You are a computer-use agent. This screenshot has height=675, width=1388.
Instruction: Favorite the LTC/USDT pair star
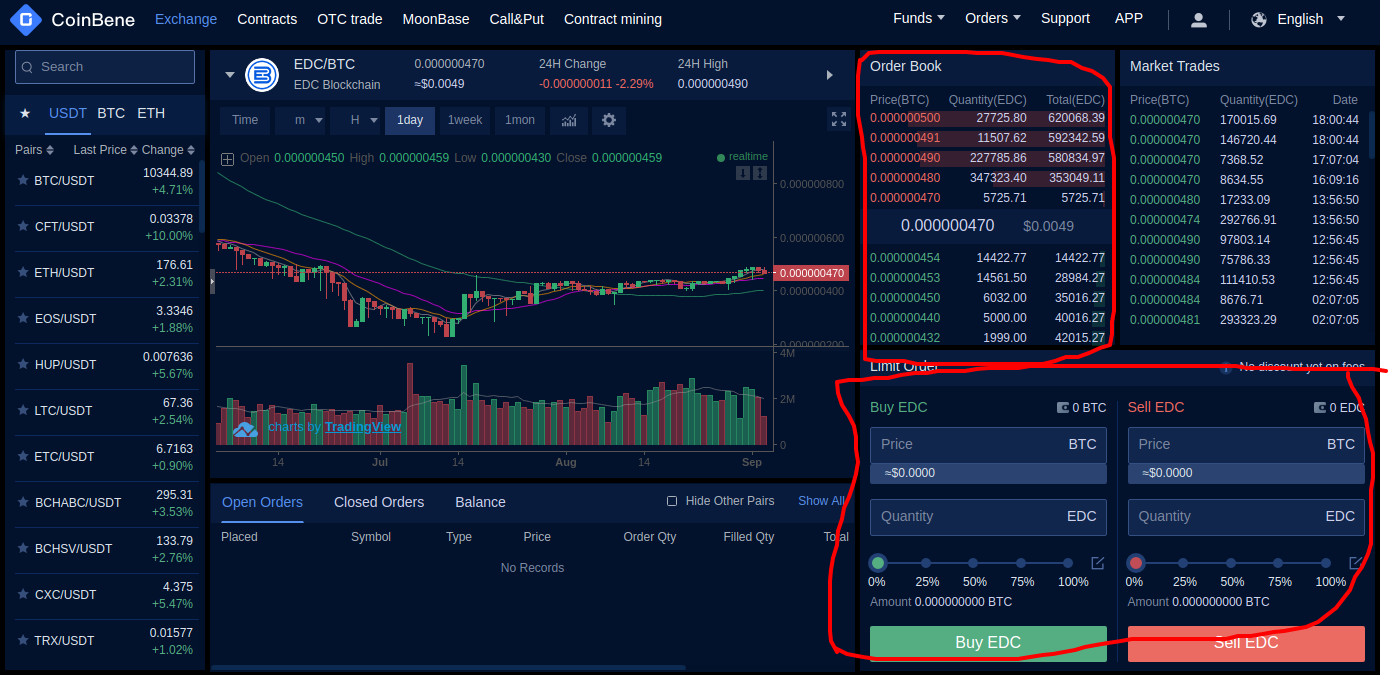(x=23, y=411)
